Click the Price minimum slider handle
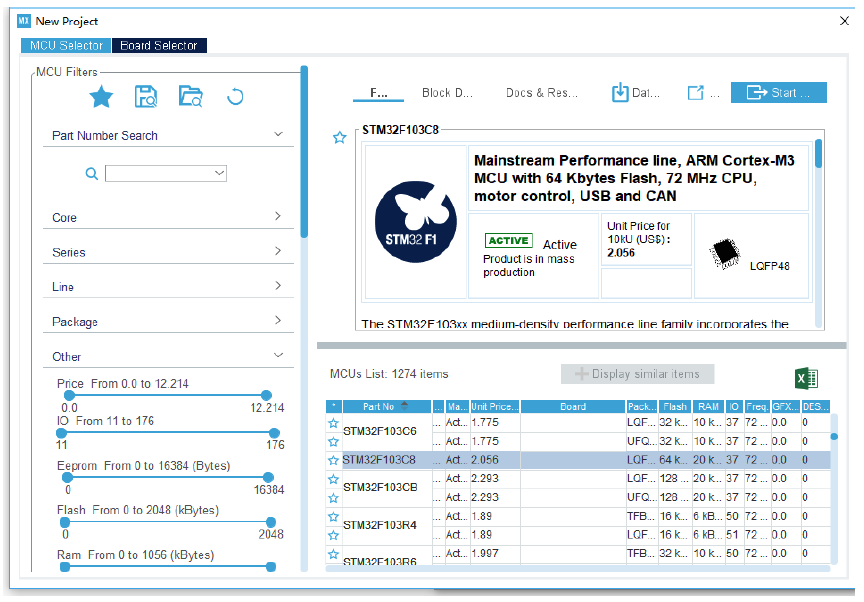The height and width of the screenshot is (602, 864). click(69, 395)
